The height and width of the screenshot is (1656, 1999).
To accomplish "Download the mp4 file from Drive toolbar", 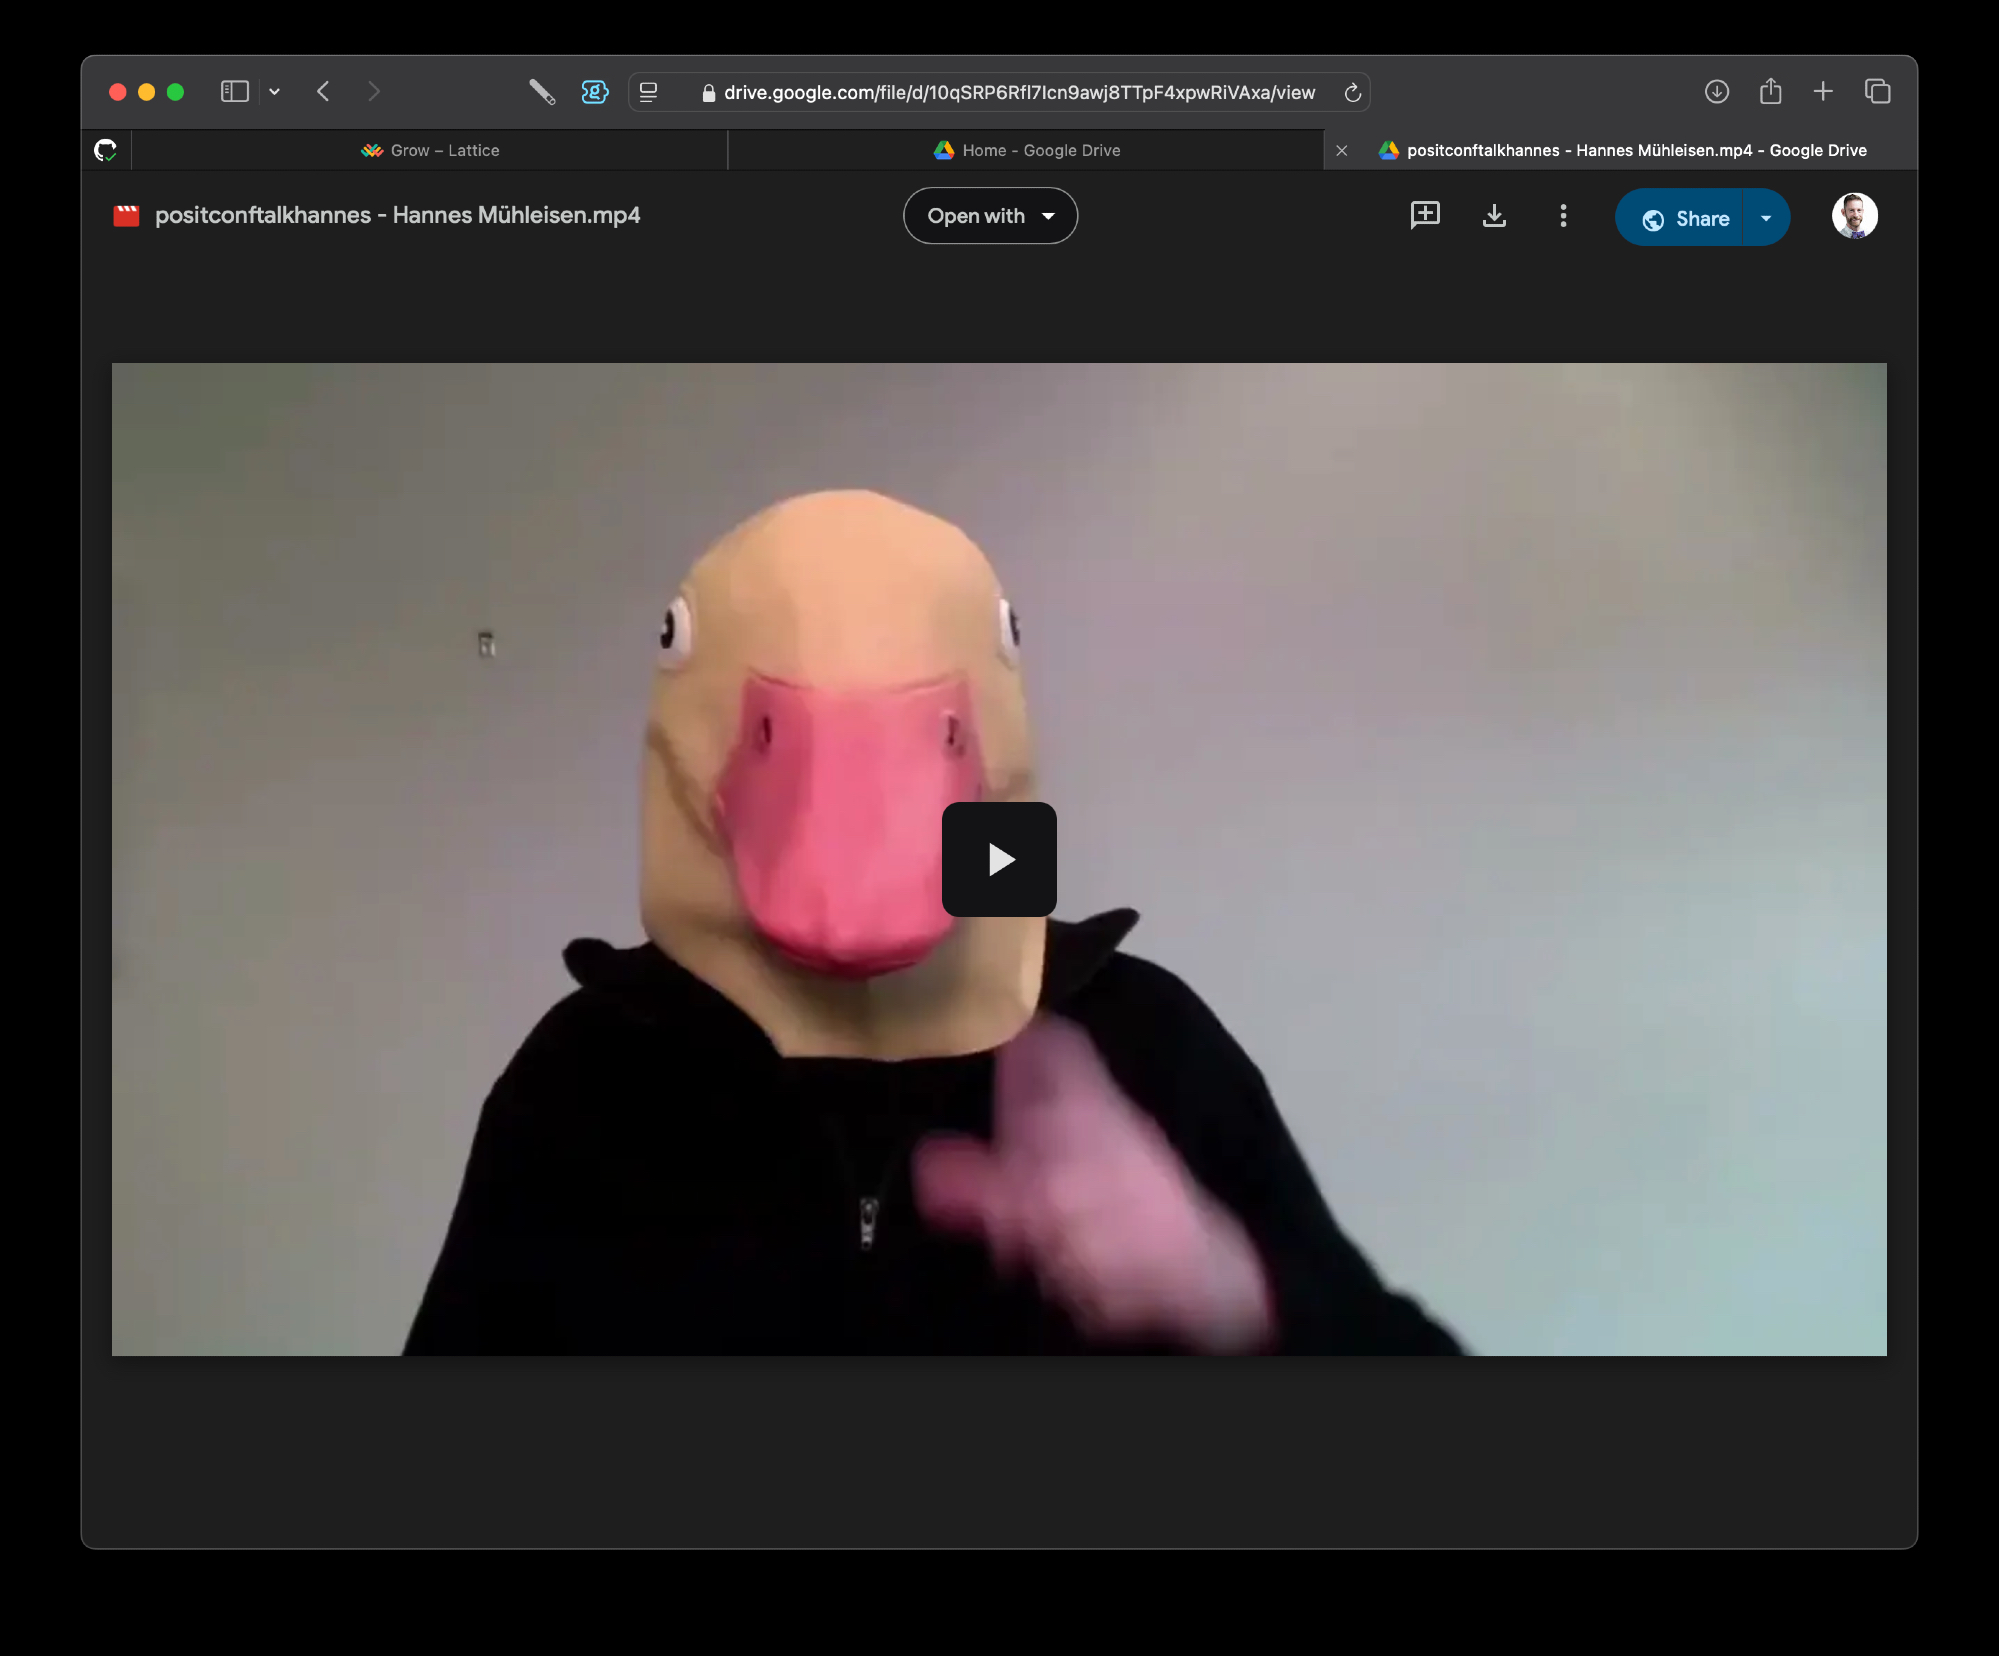I will point(1494,215).
